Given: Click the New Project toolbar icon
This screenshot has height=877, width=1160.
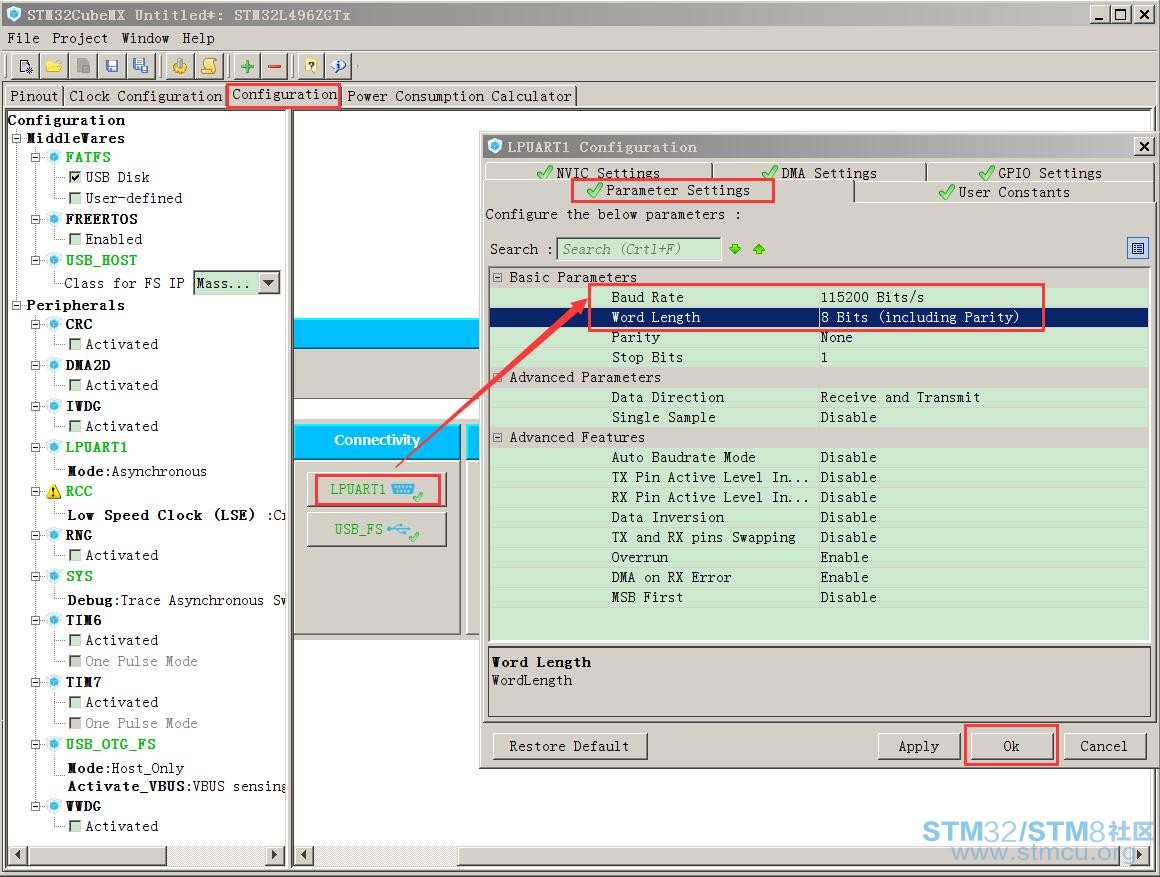Looking at the screenshot, I should pos(26,67).
